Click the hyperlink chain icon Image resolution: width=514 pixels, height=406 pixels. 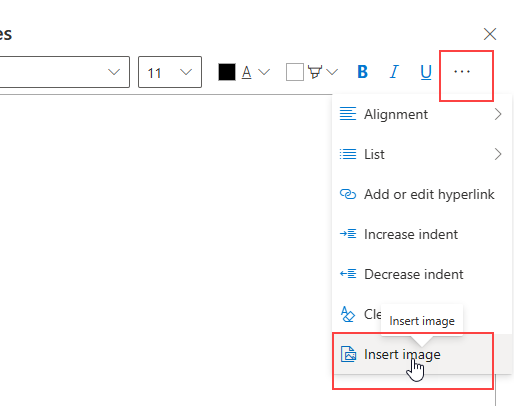point(348,194)
